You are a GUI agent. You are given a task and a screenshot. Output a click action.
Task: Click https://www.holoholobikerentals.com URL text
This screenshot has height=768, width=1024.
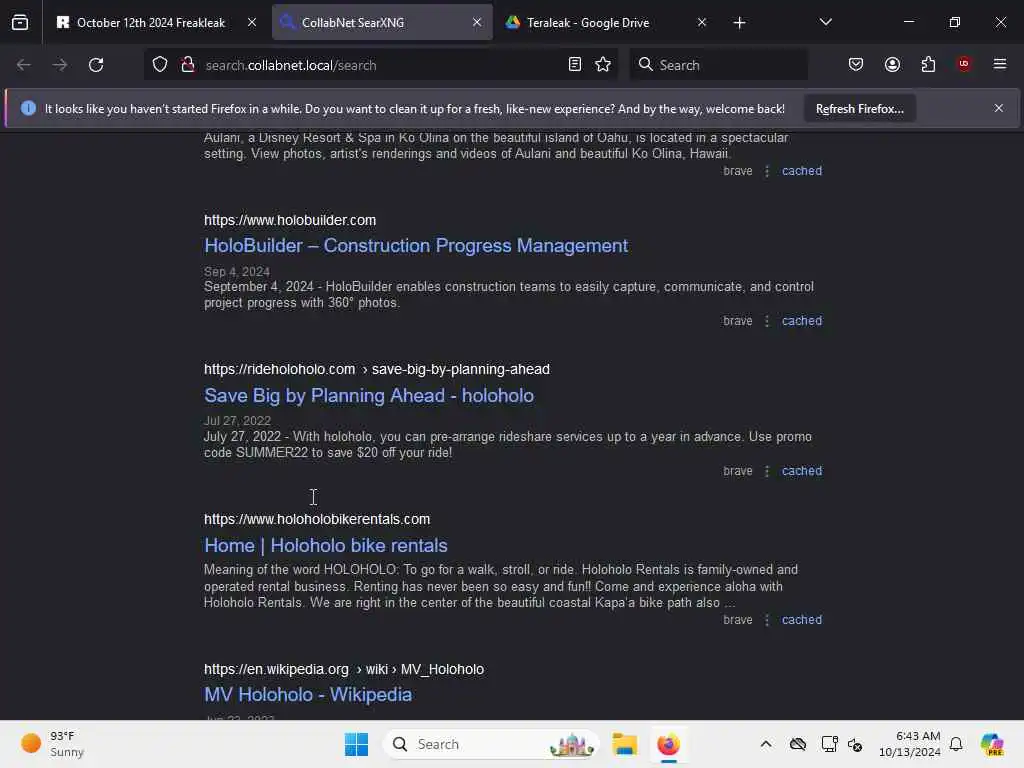(x=317, y=519)
